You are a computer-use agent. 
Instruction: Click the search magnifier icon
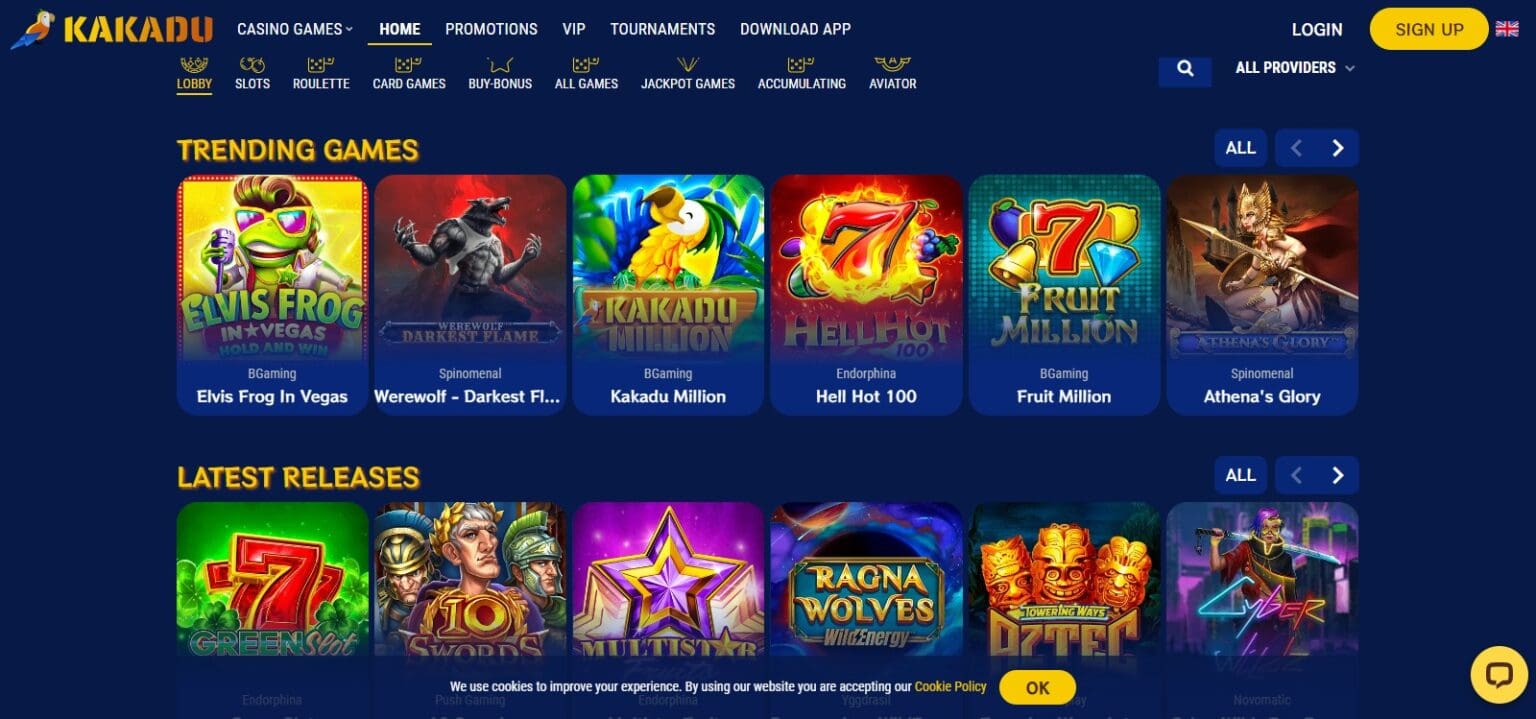pyautogui.click(x=1185, y=68)
